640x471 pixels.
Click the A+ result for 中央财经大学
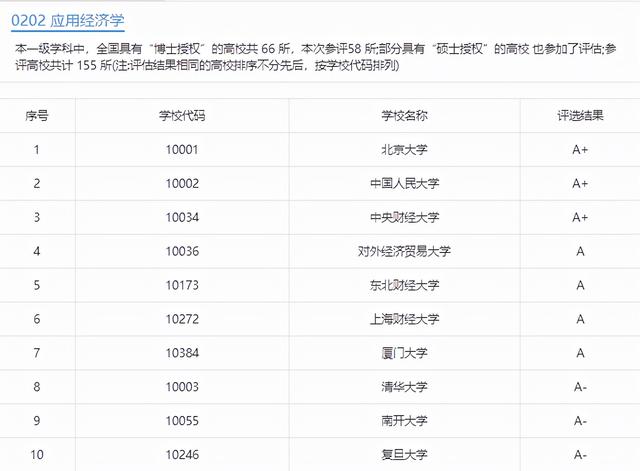pos(580,218)
